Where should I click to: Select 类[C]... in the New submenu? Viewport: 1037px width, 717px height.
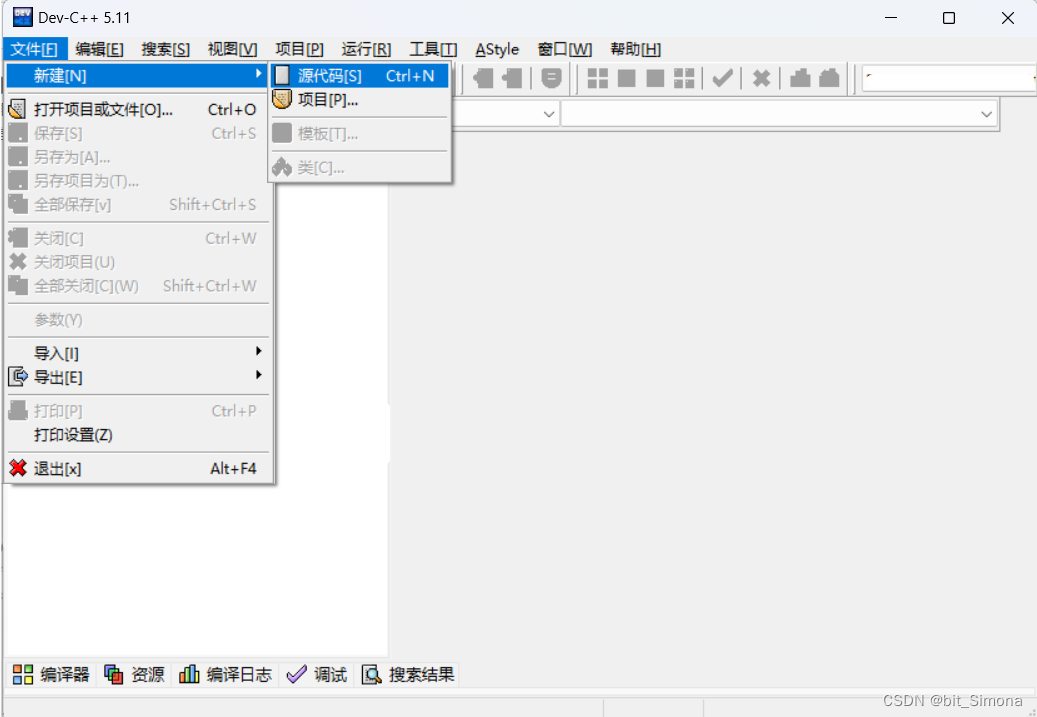[359, 167]
